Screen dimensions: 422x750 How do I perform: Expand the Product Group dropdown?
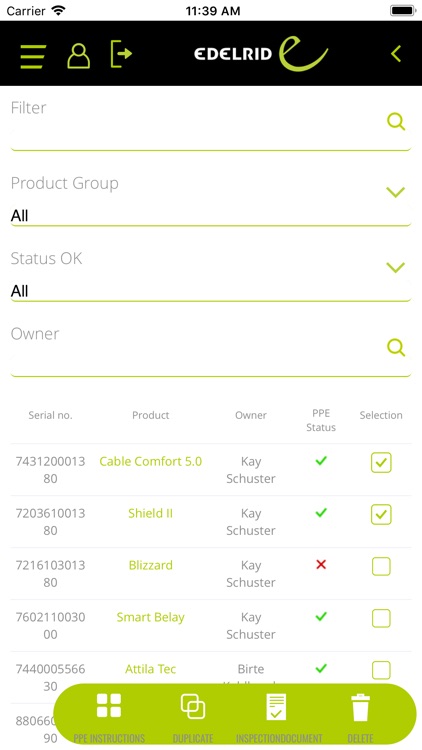click(x=211, y=200)
